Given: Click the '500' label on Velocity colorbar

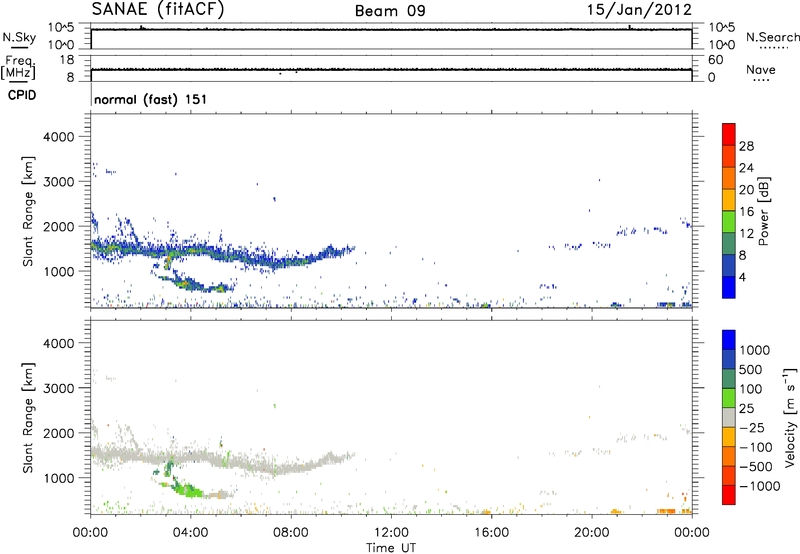Looking at the screenshot, I should 751,369.
